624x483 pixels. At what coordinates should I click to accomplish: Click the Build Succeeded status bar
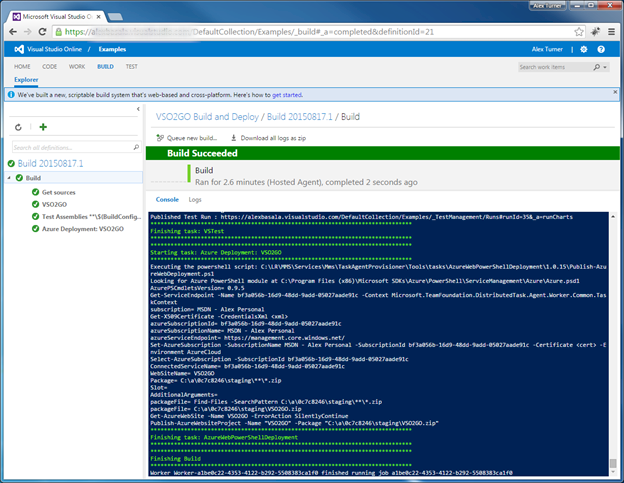[x=383, y=153]
